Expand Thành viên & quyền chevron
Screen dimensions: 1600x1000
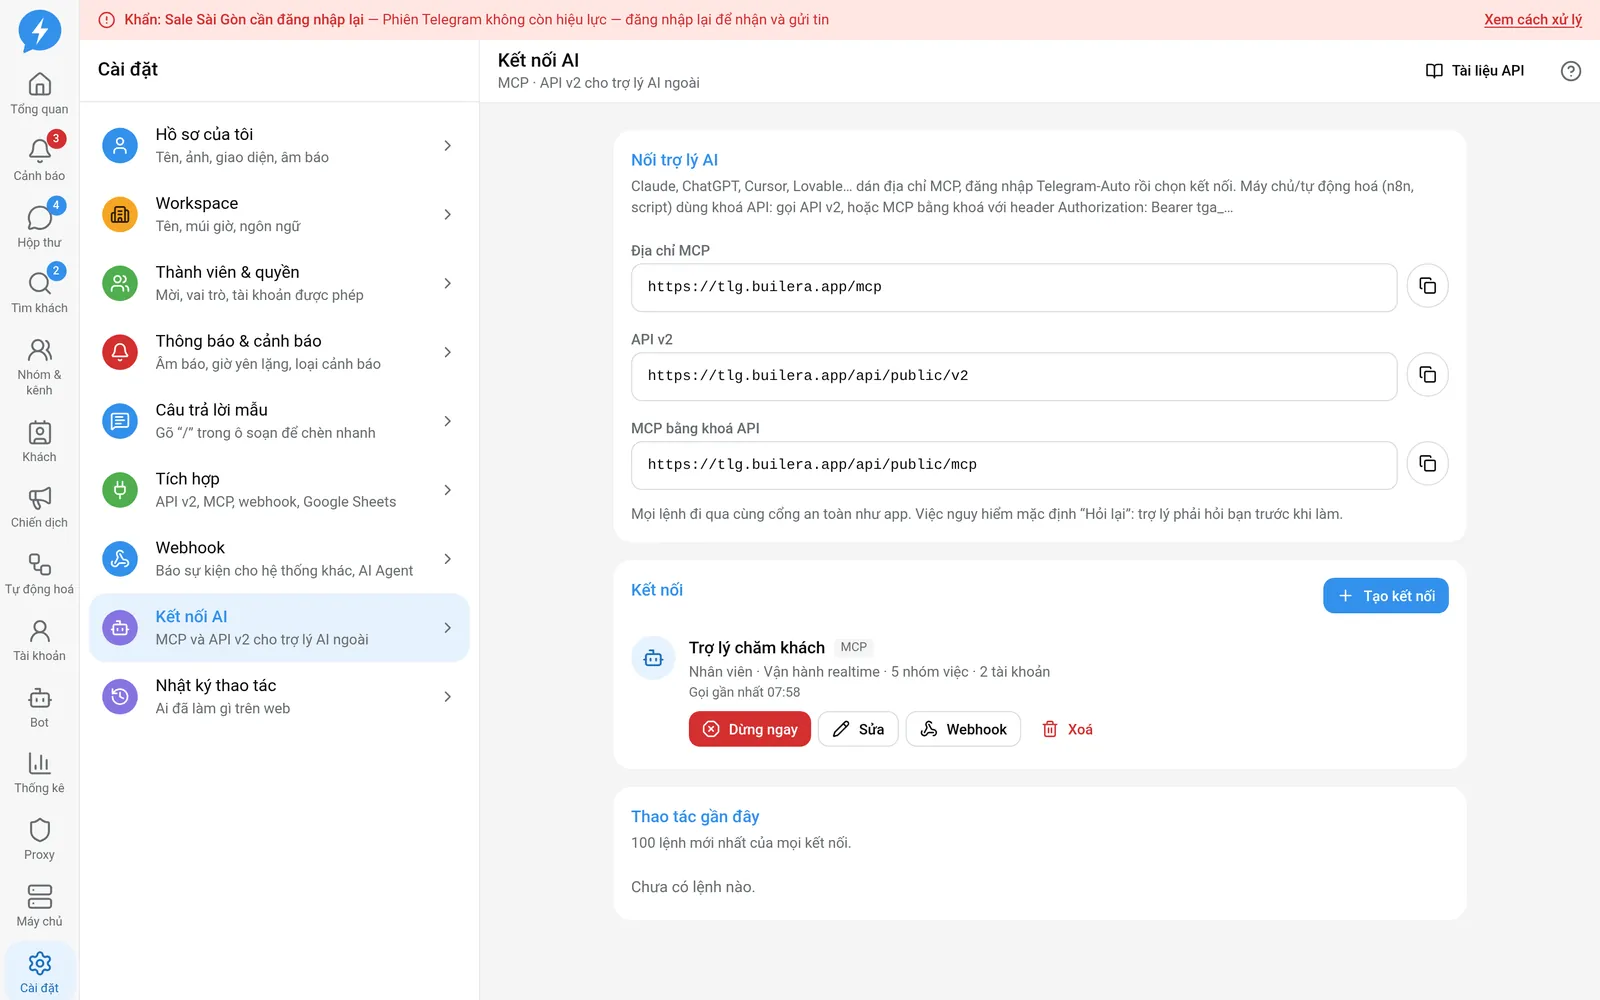point(447,284)
